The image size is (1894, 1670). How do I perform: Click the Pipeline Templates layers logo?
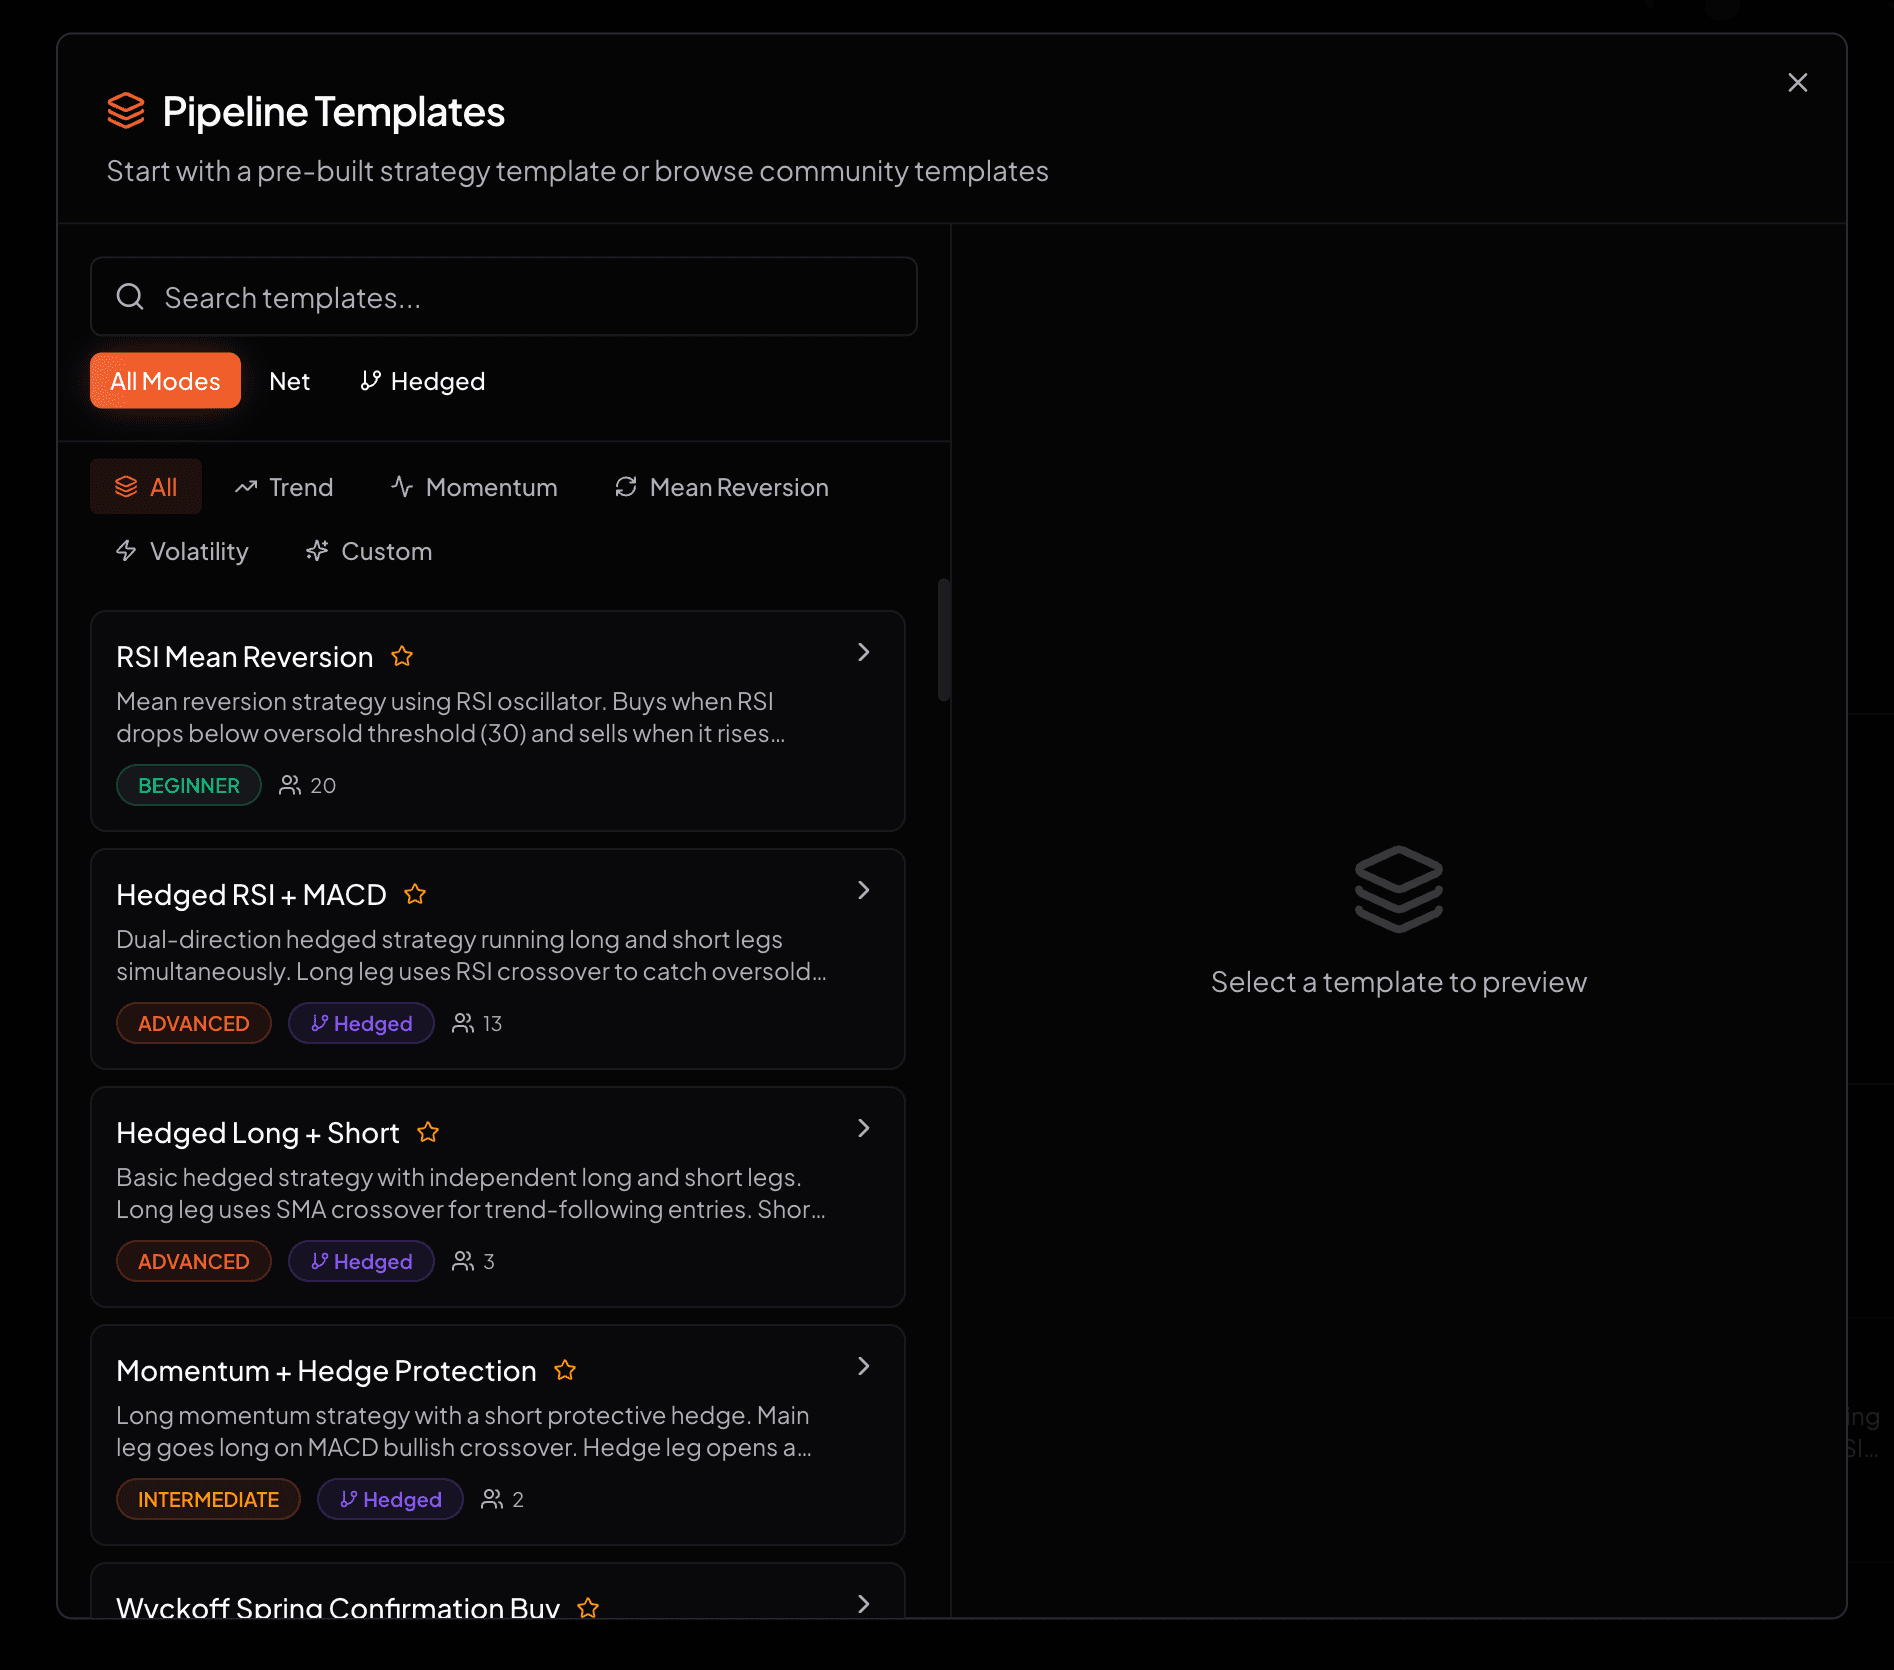tap(126, 111)
